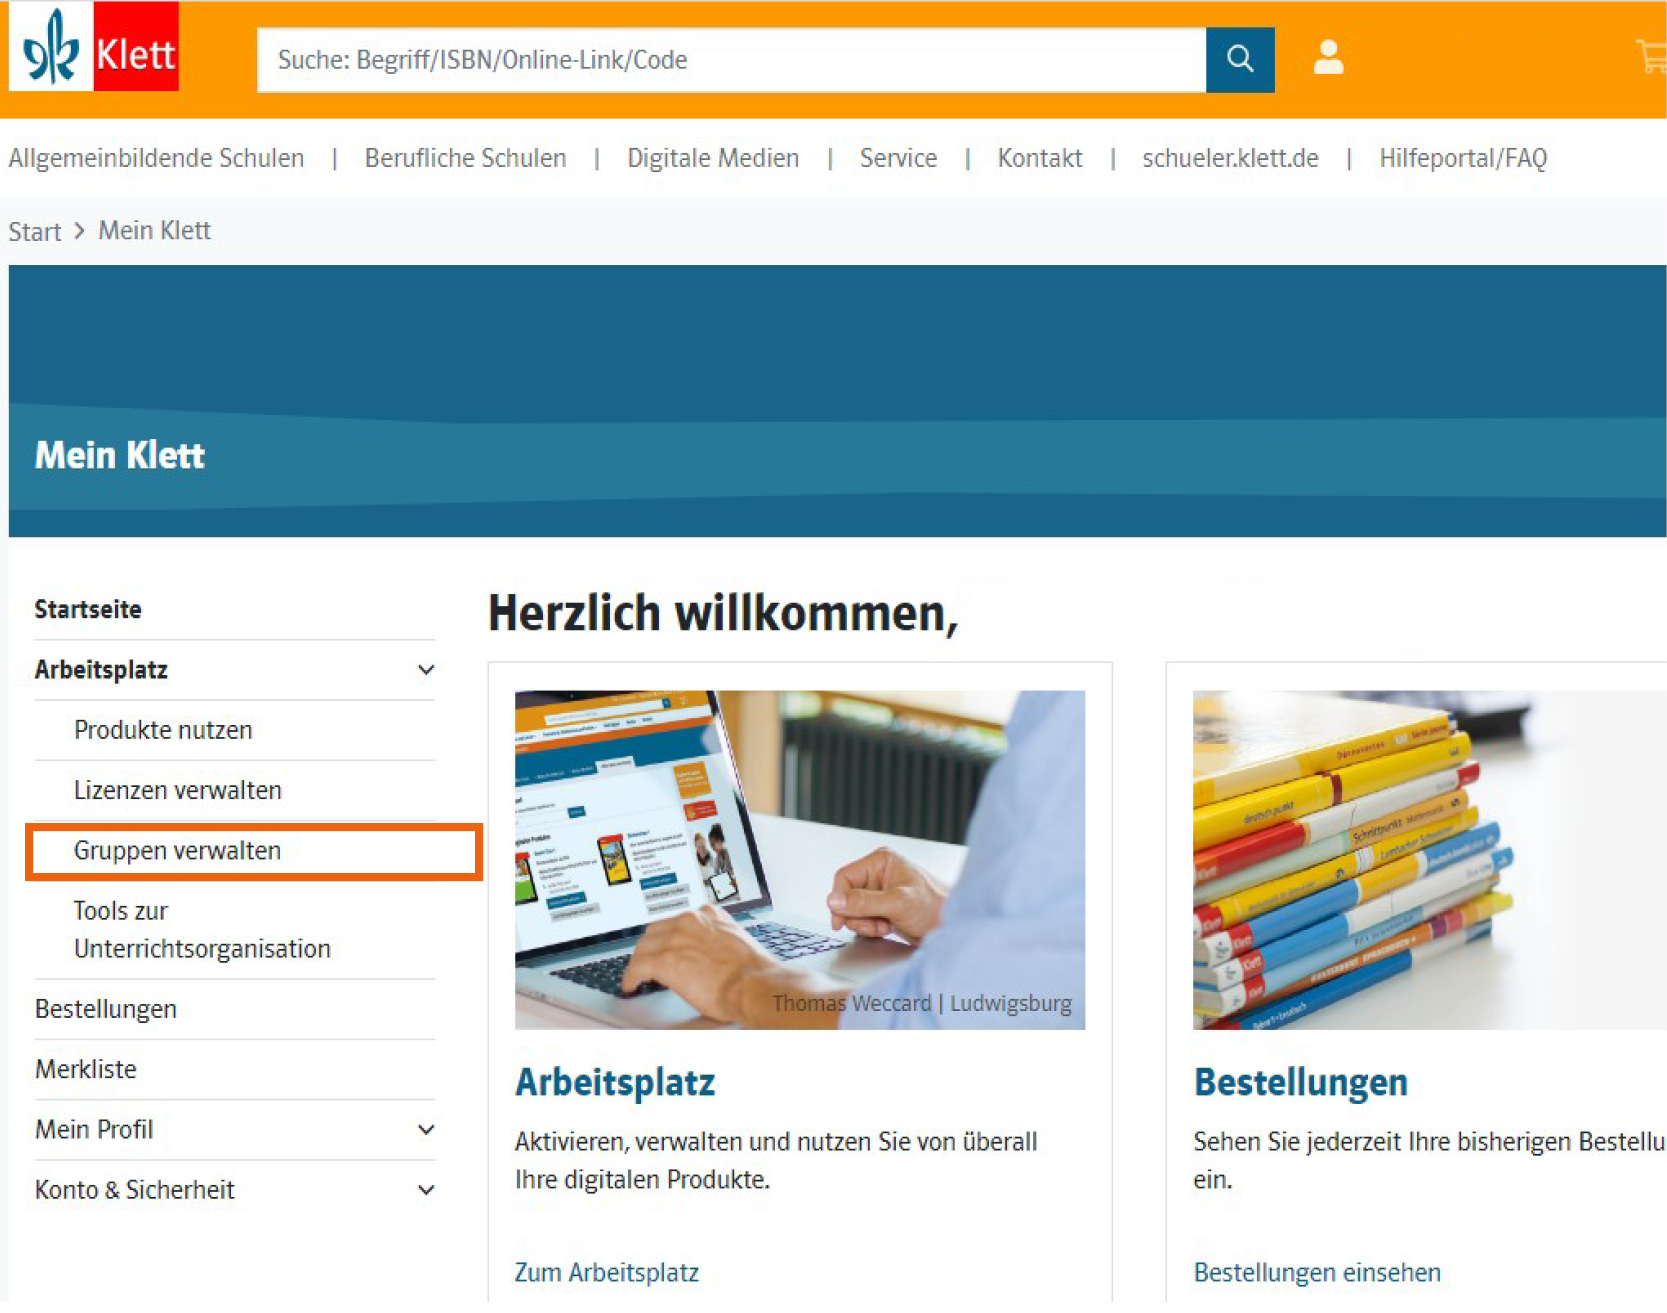Open Hilfeportal/FAQ
This screenshot has height=1313, width=1667.
point(1463,158)
